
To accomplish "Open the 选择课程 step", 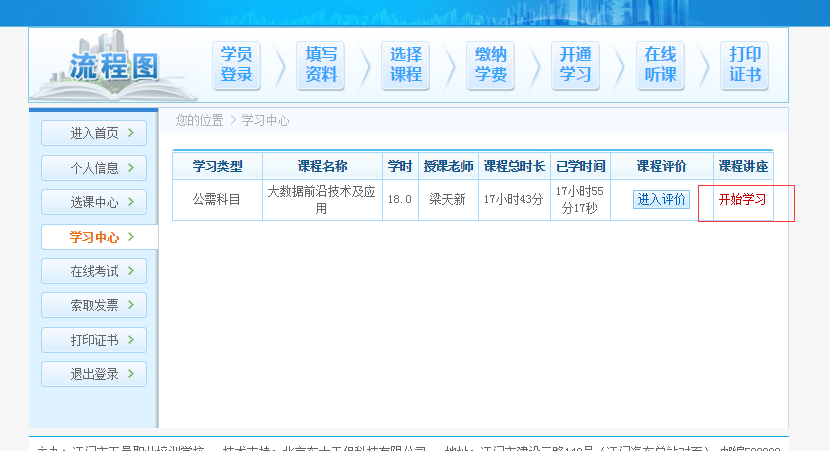I will click(x=406, y=65).
